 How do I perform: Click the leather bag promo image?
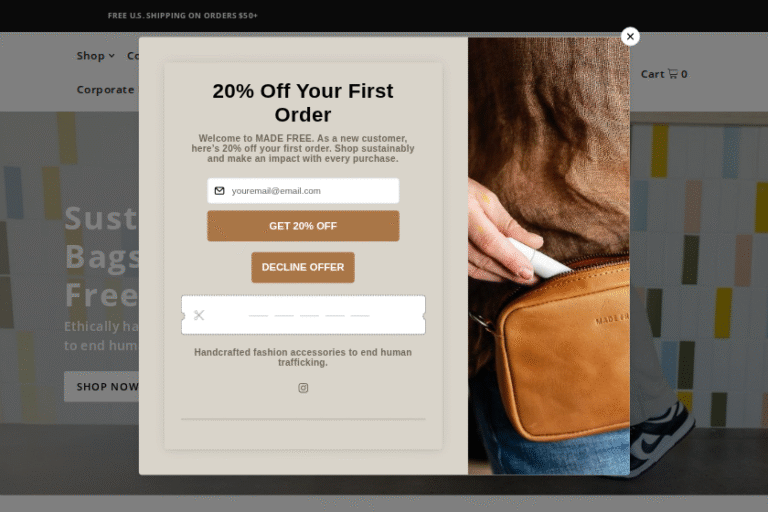(x=549, y=256)
